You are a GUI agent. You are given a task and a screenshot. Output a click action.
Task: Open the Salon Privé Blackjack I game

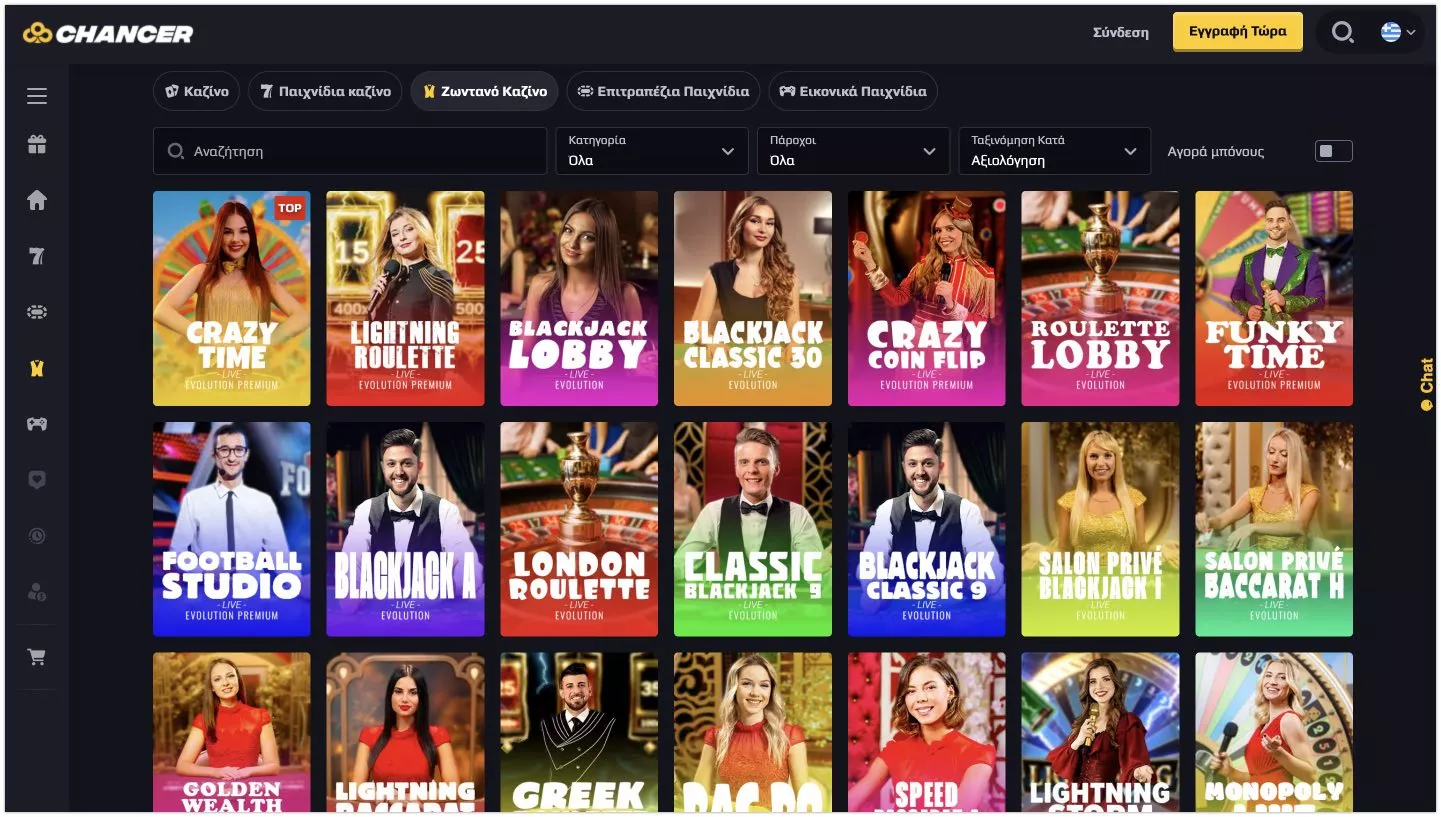(x=1100, y=529)
